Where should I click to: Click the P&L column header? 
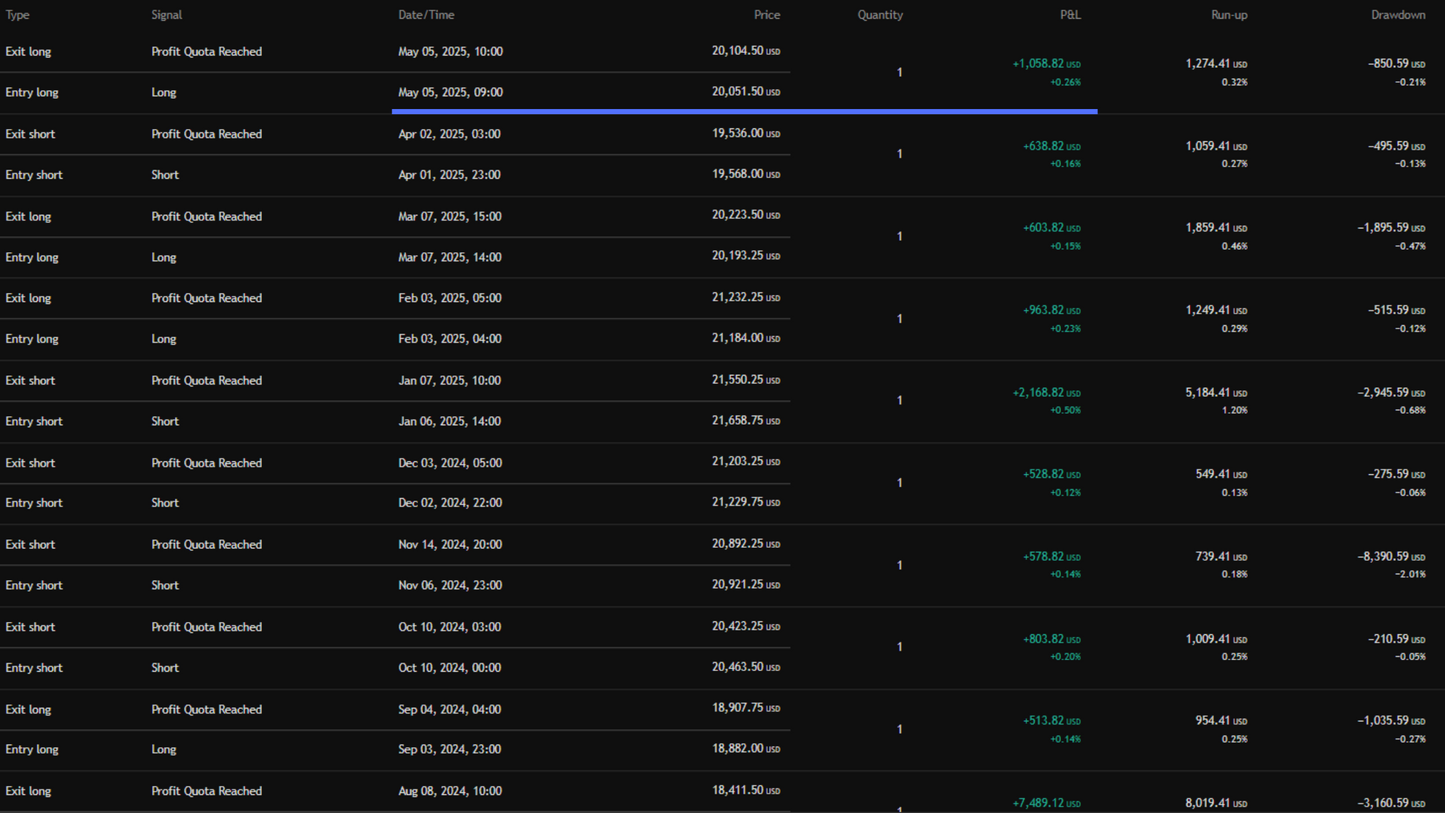click(x=1070, y=15)
